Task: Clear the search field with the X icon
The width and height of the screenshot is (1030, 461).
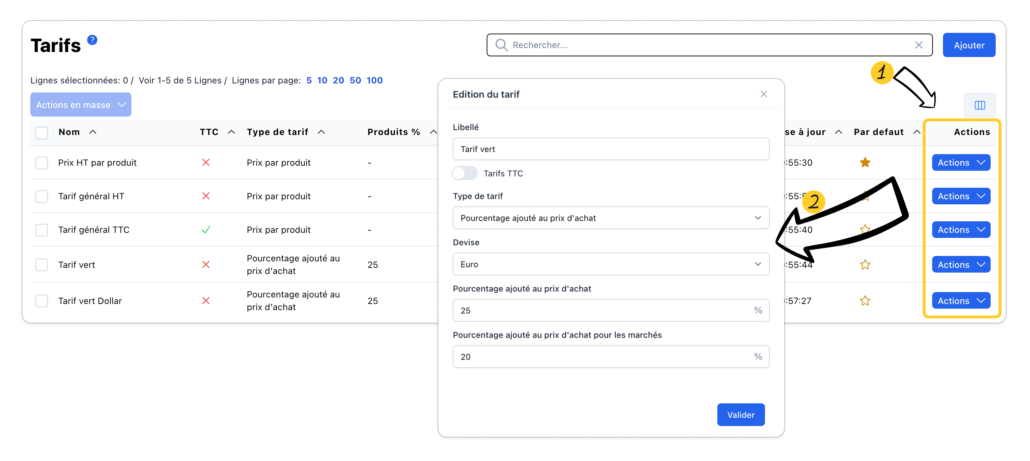Action: pos(919,45)
